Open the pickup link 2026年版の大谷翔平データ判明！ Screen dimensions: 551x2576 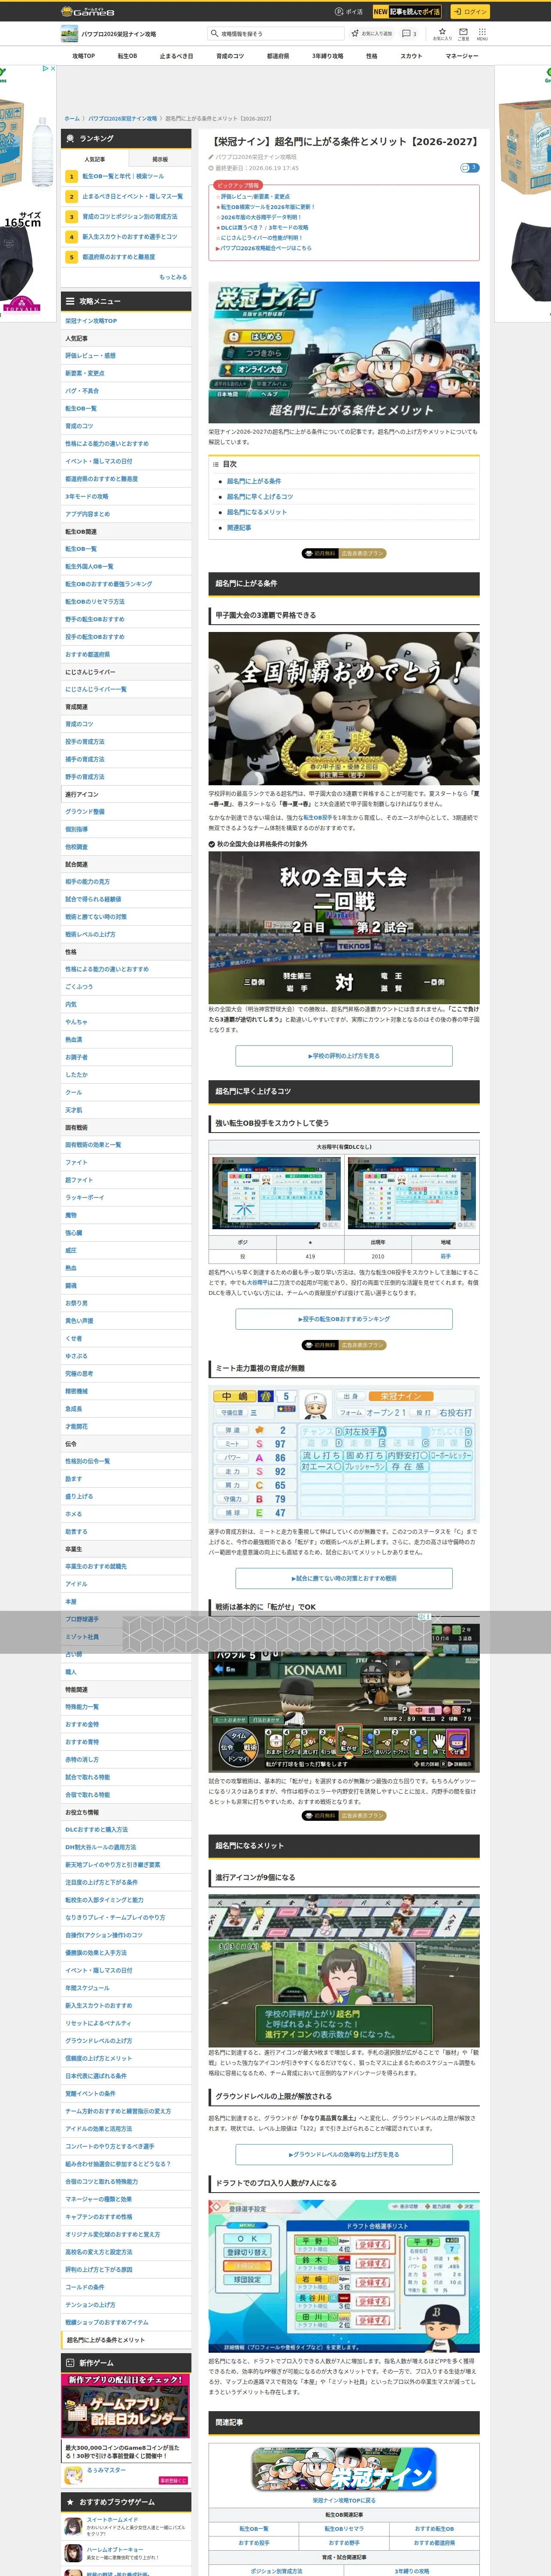[260, 217]
